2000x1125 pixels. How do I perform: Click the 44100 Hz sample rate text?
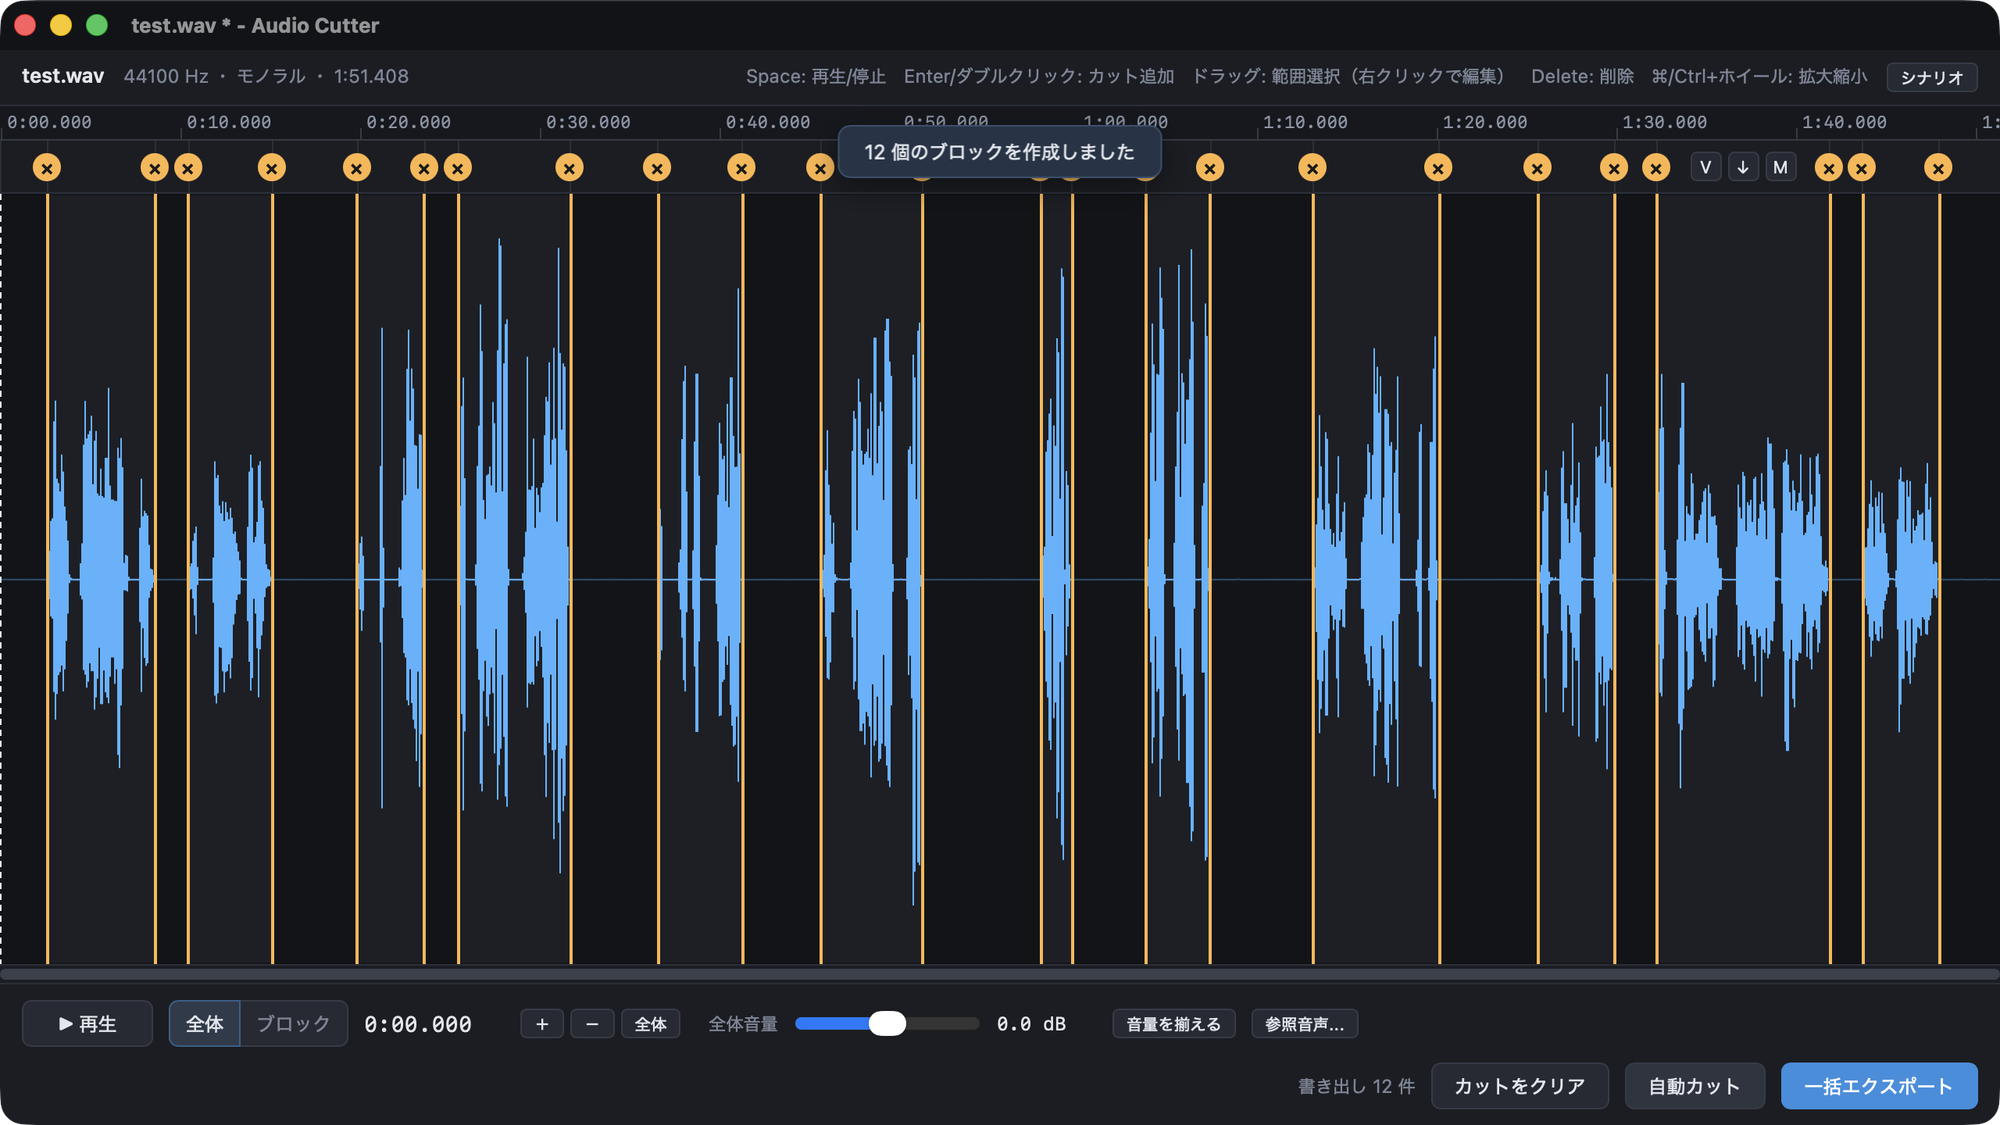[166, 76]
